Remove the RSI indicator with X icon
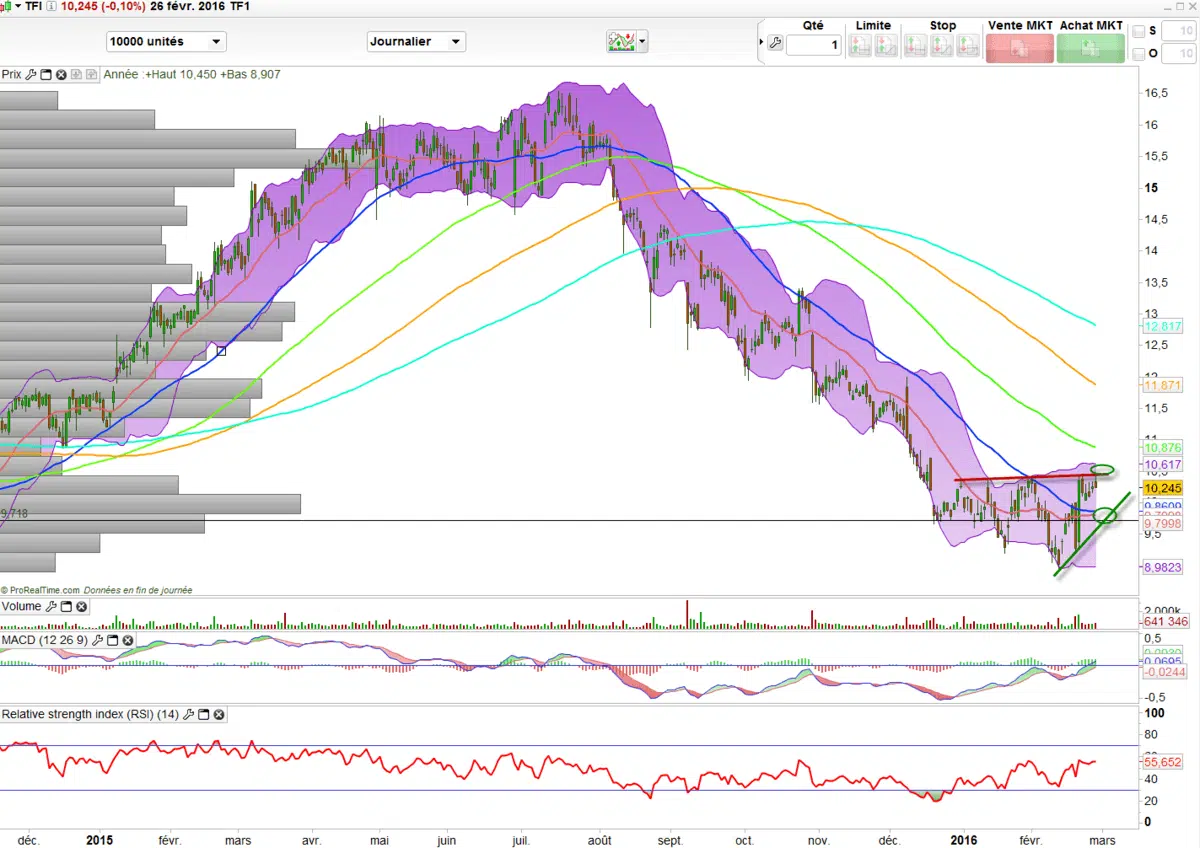1200x848 pixels. 218,714
